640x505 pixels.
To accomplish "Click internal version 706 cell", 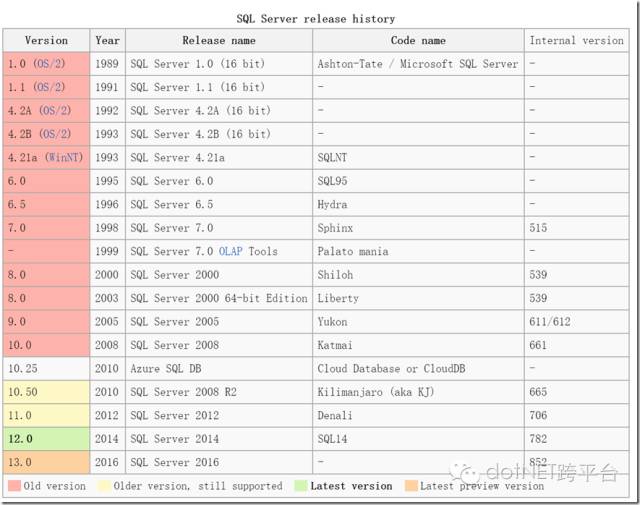I will [x=576, y=415].
